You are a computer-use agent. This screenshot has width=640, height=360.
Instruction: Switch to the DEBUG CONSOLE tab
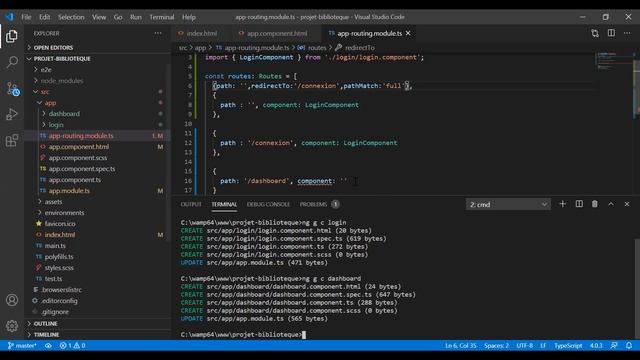[x=268, y=204]
